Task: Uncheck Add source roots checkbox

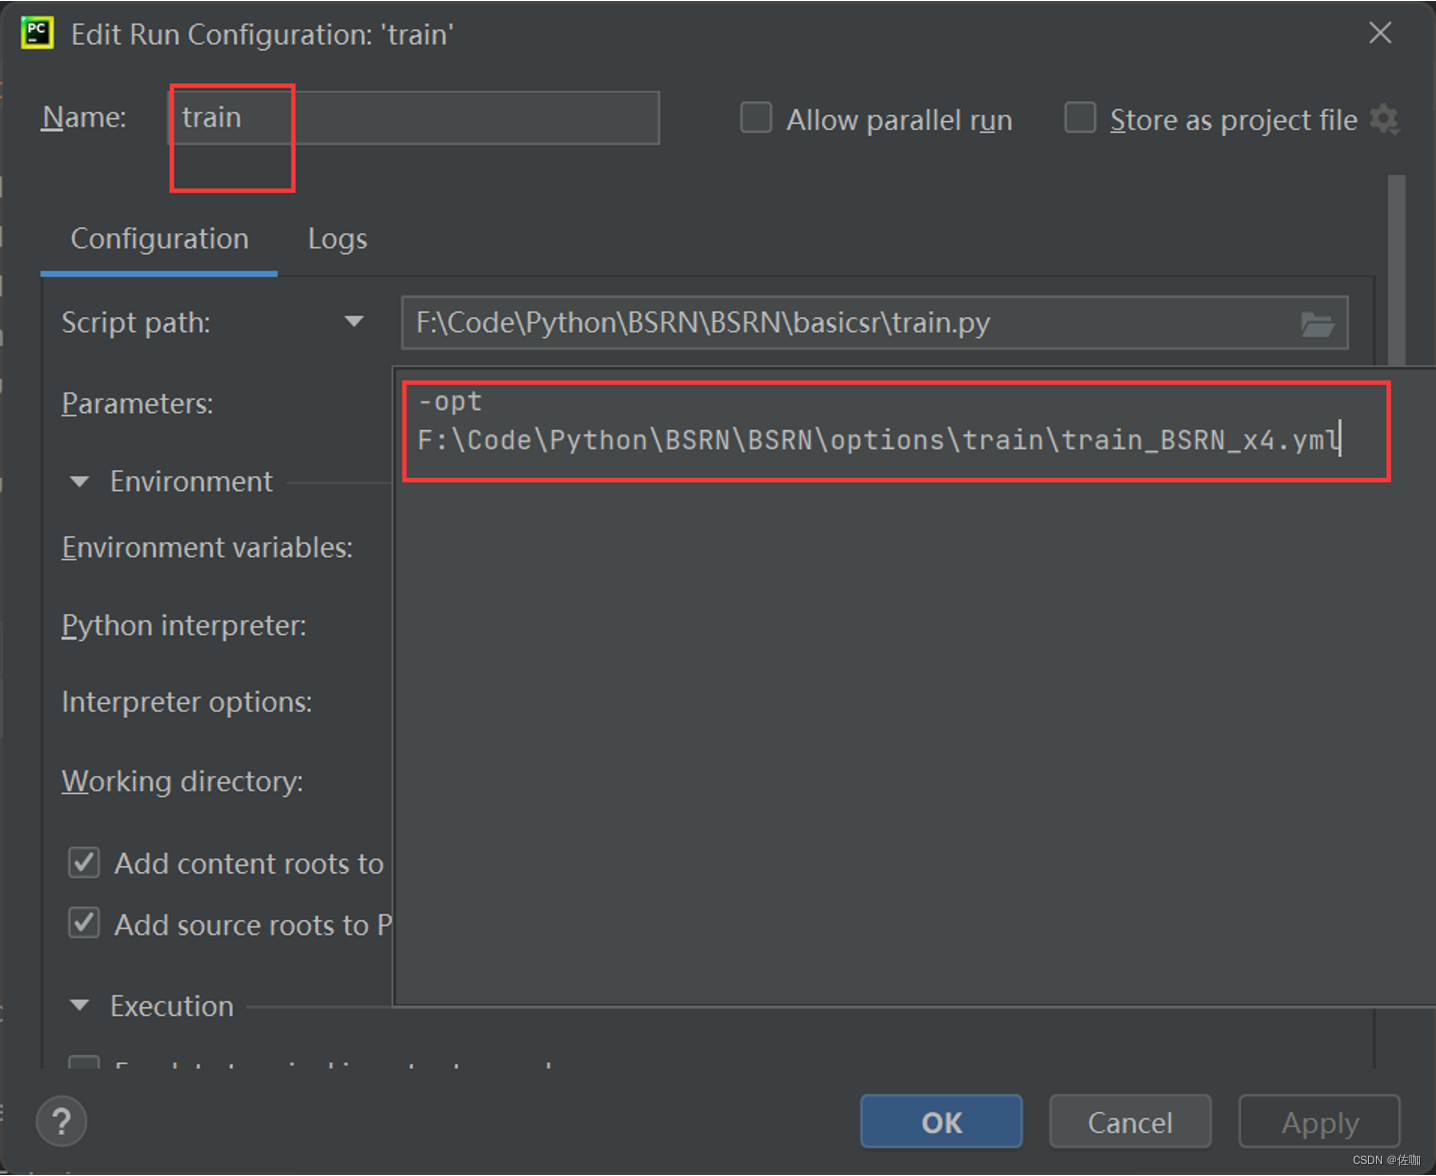Action: (x=84, y=923)
